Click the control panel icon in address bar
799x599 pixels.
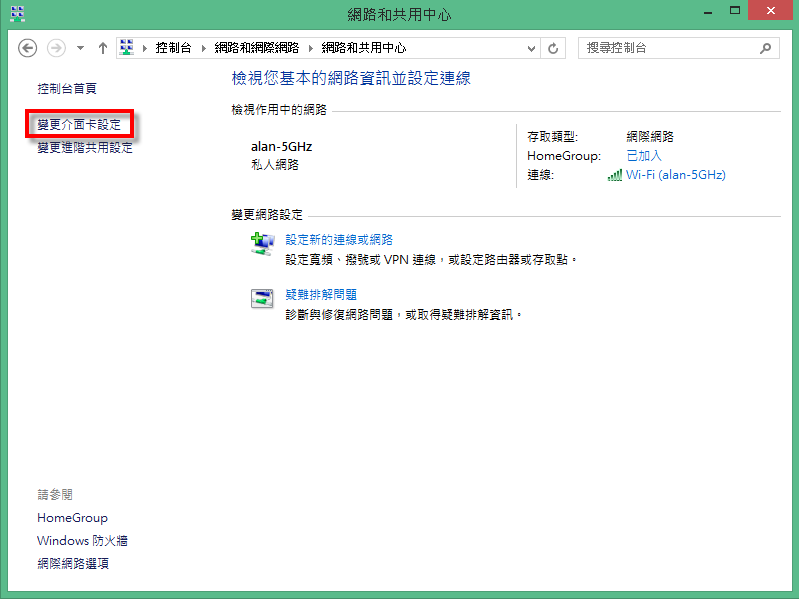pos(128,48)
